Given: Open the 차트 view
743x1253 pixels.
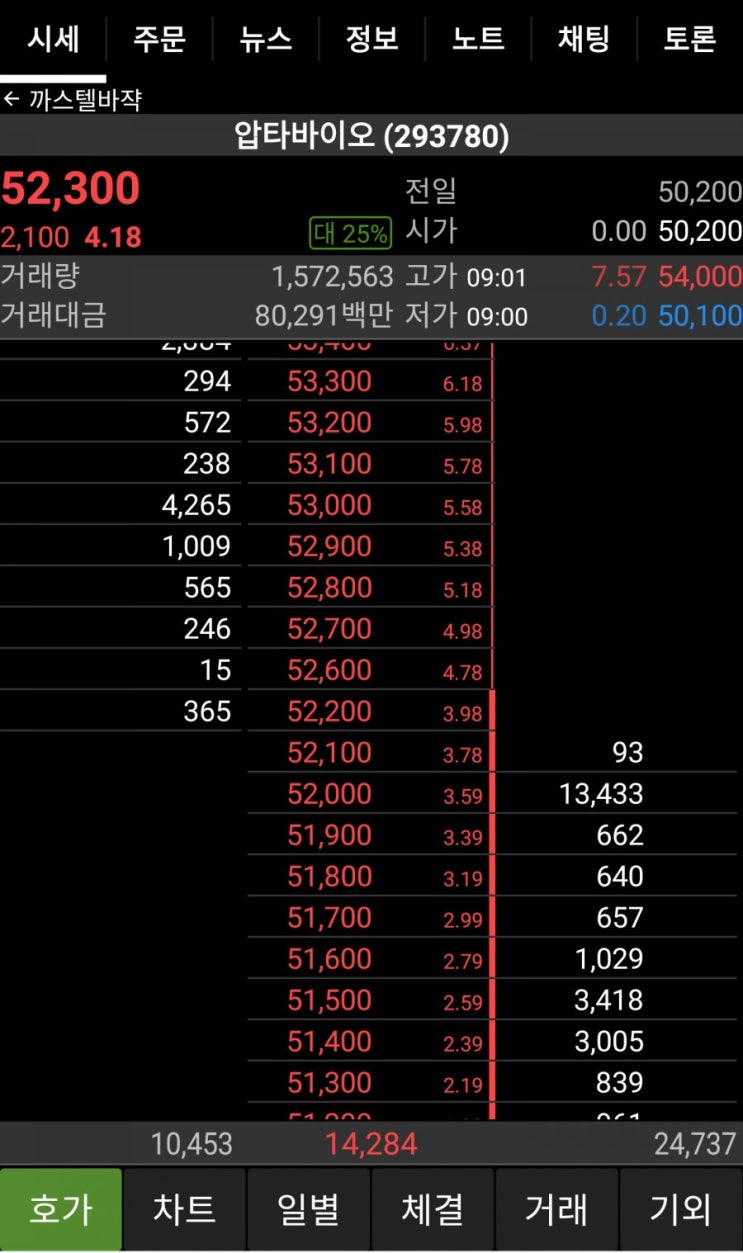Looking at the screenshot, I should [x=185, y=1209].
